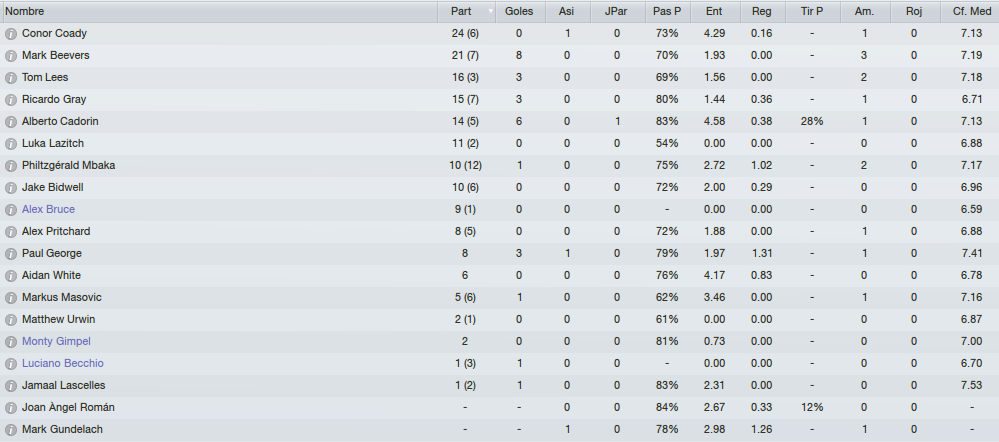This screenshot has height=442, width=999.
Task: Open the info icon beside Jamaal Lascelles
Action: tap(10, 385)
